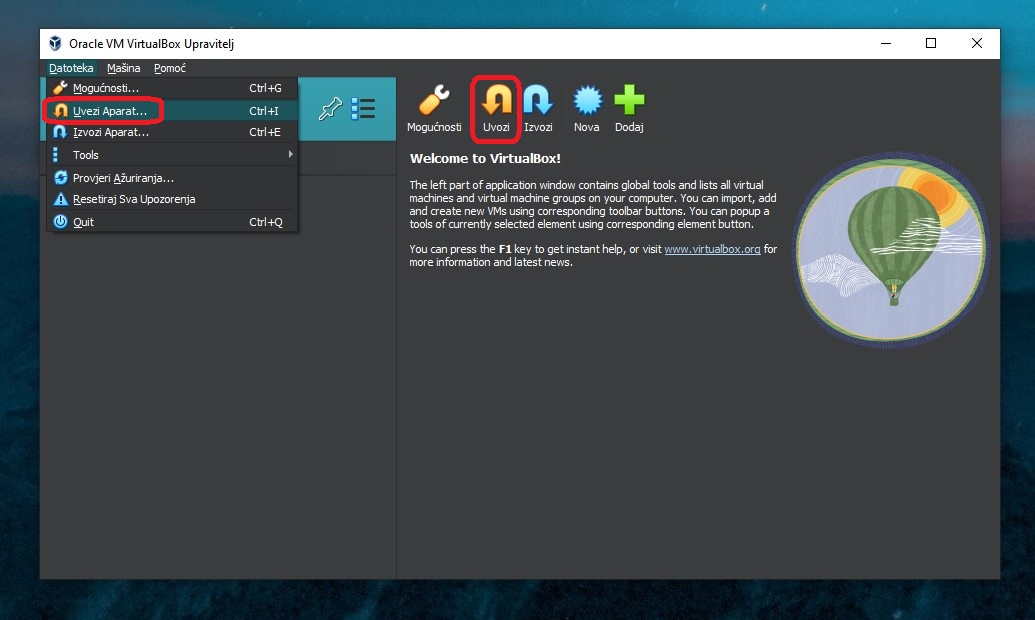Choose Uvezi Aparat... menu entry
This screenshot has height=620, width=1035.
pyautogui.click(x=110, y=110)
